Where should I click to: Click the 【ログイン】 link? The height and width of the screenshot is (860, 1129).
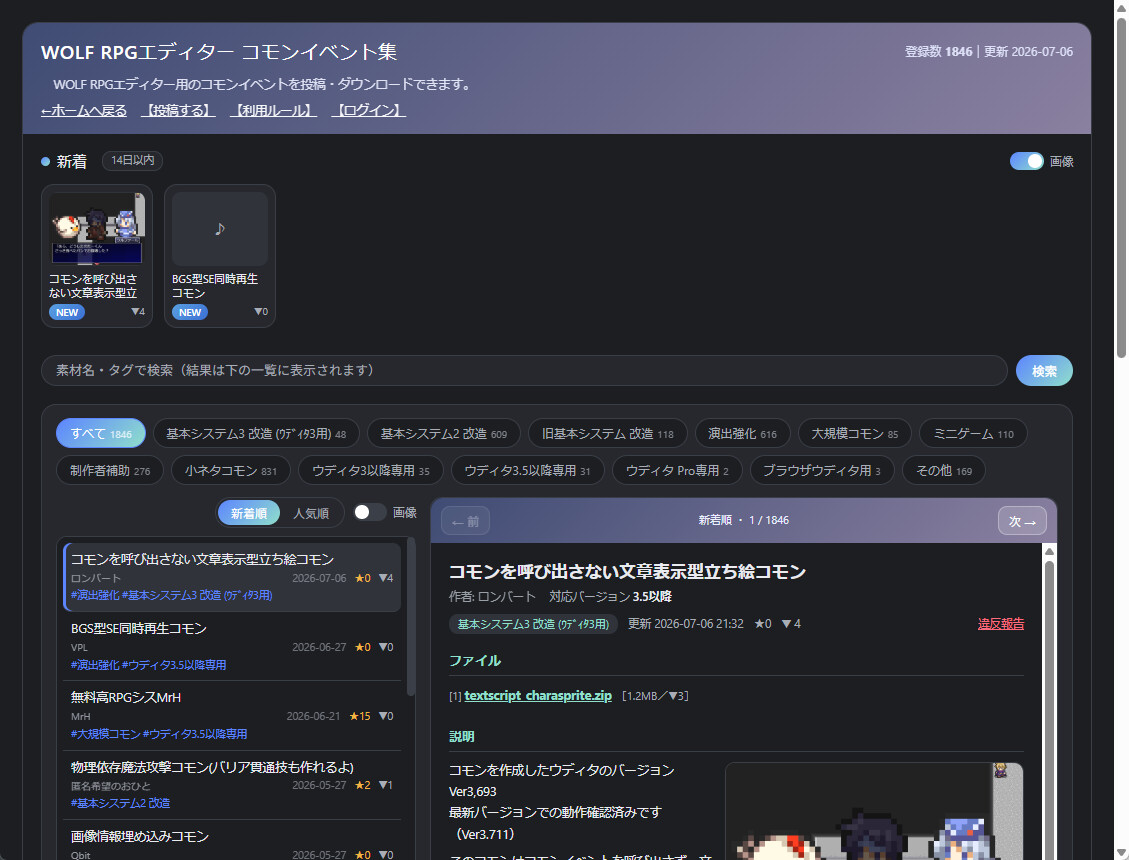[369, 110]
